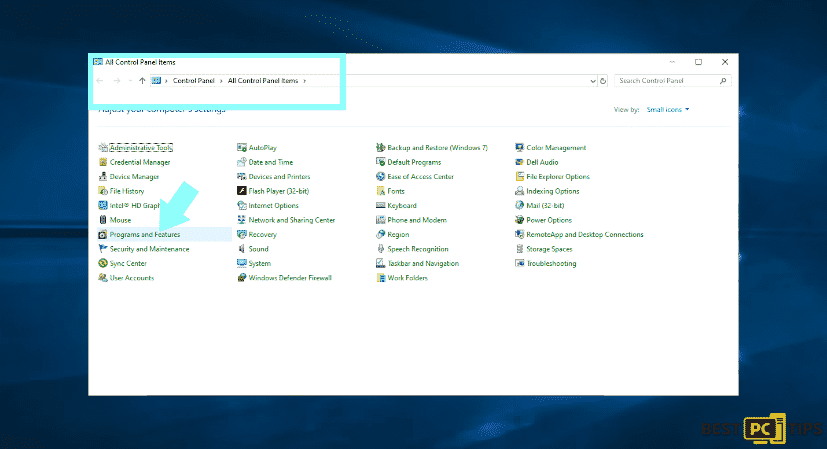
Task: Open Administrative Tools icon
Action: click(x=103, y=148)
